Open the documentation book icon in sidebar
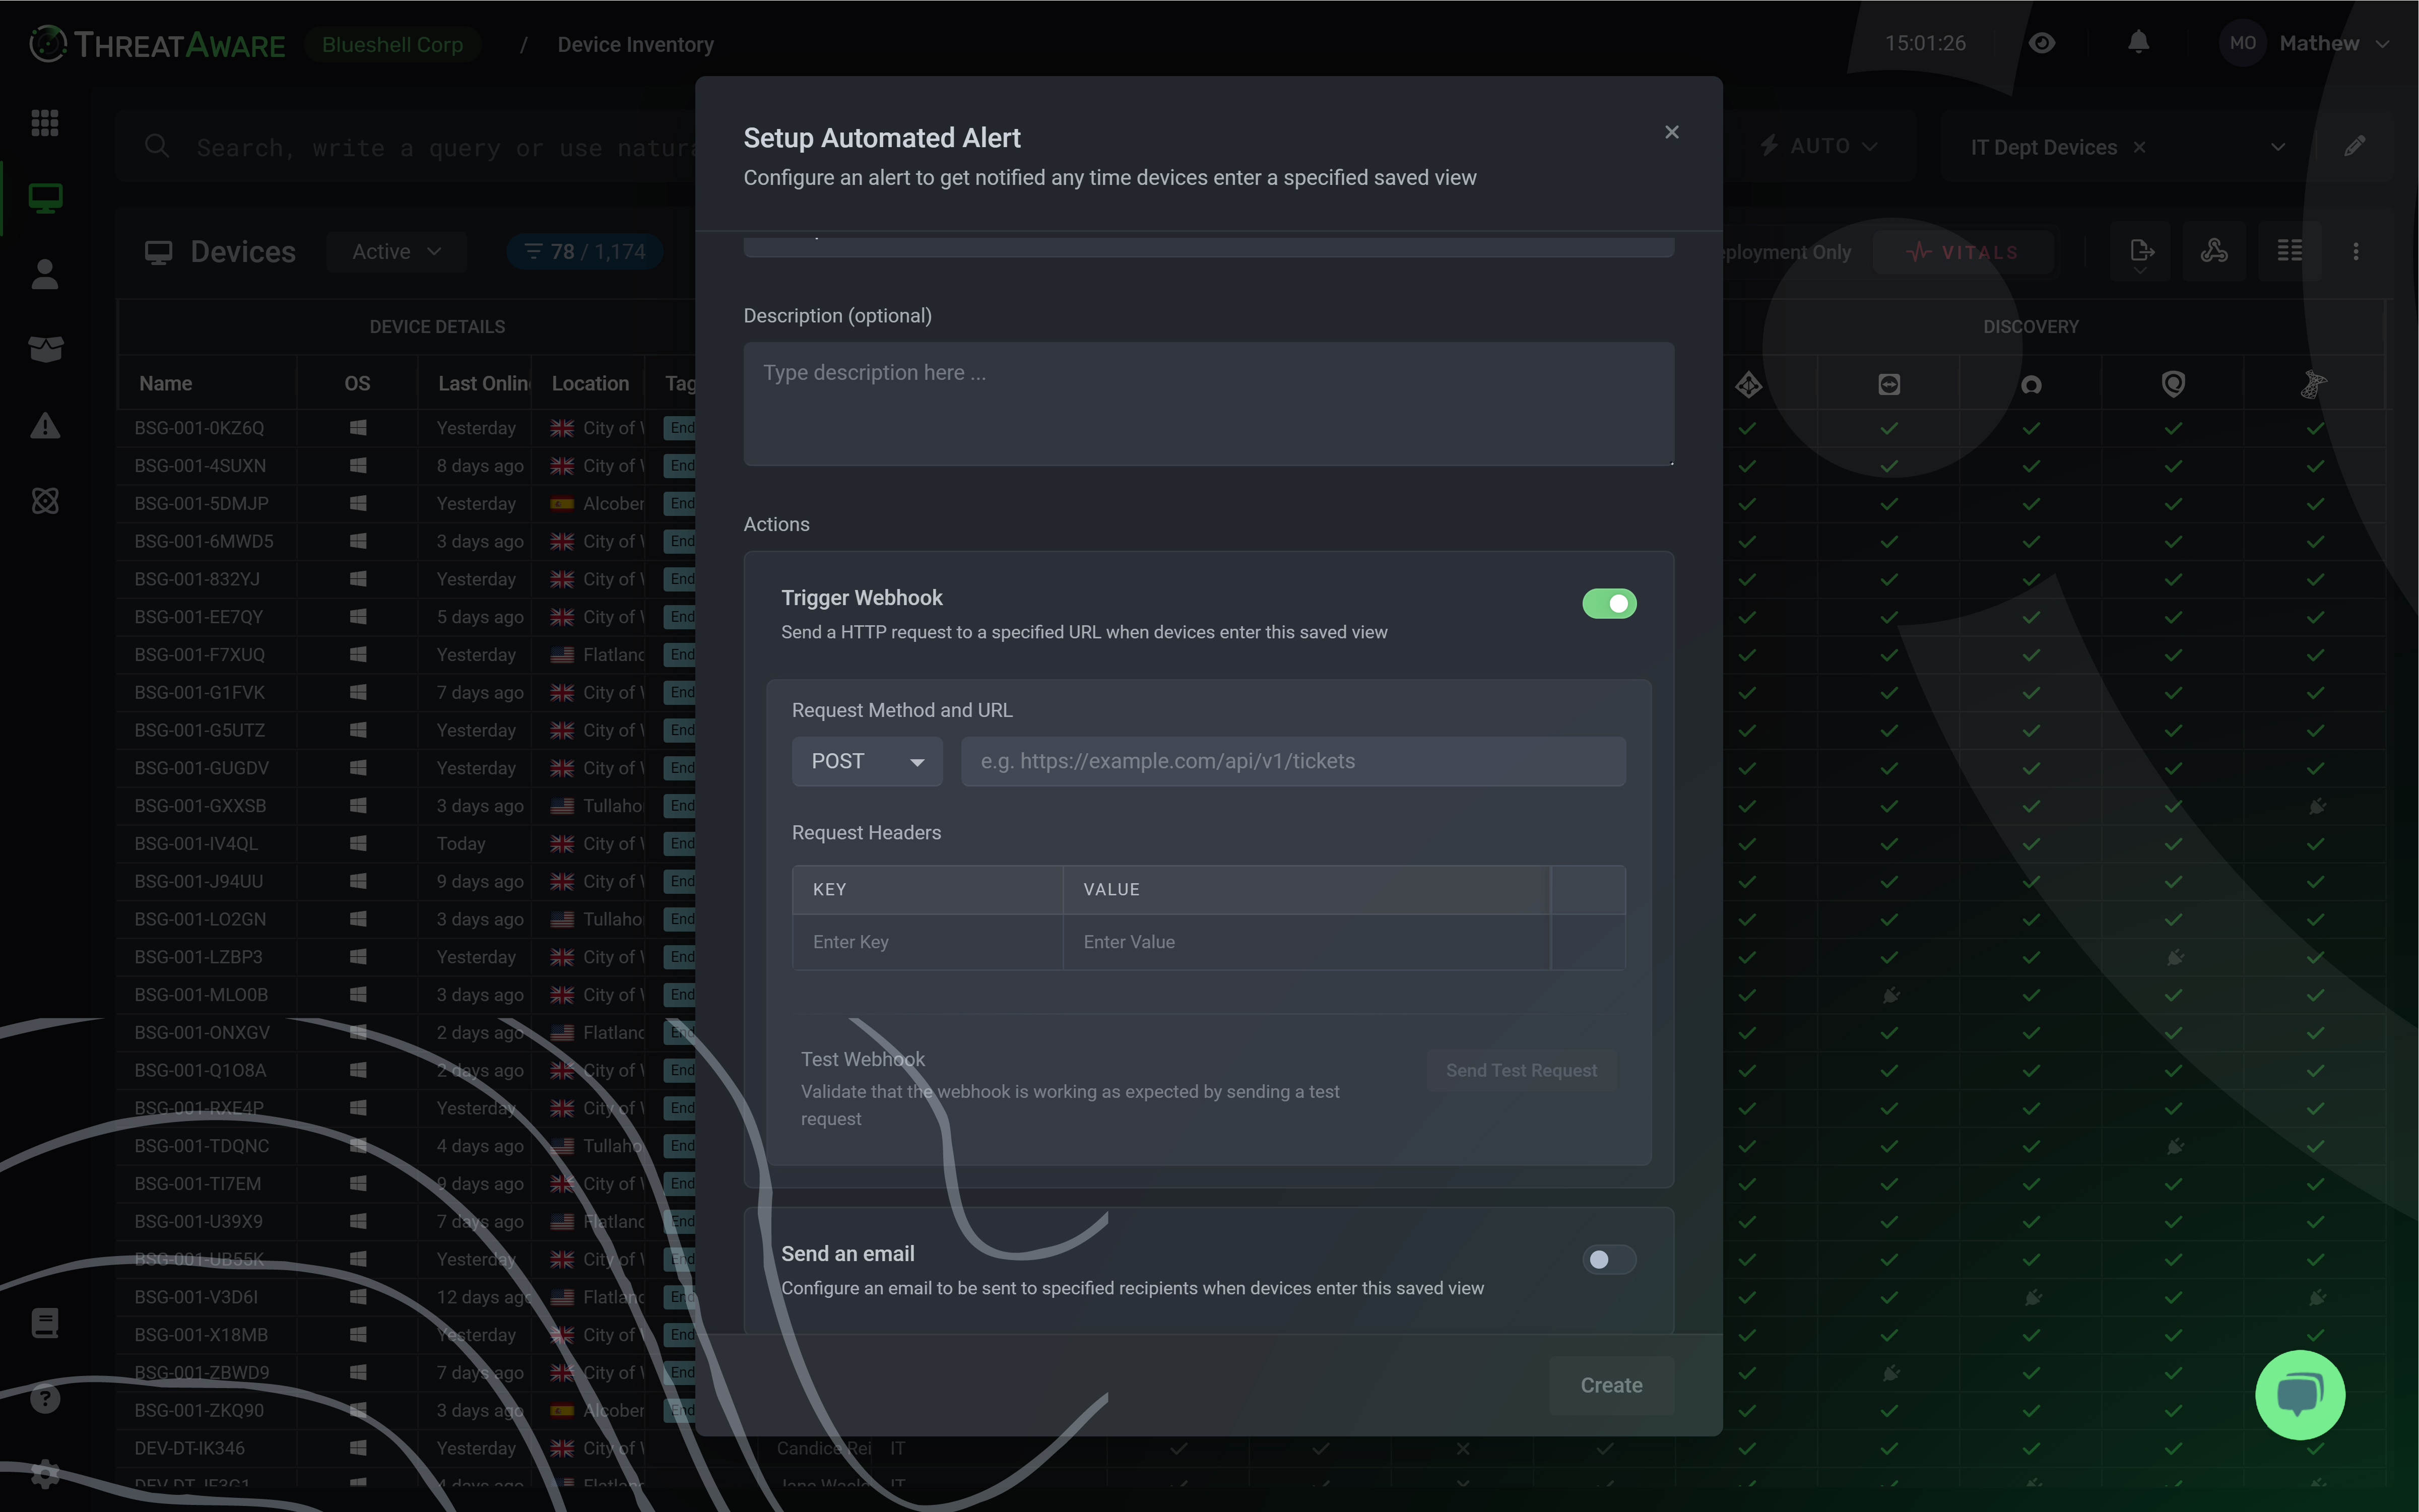Image resolution: width=2419 pixels, height=1512 pixels. coord(45,1322)
